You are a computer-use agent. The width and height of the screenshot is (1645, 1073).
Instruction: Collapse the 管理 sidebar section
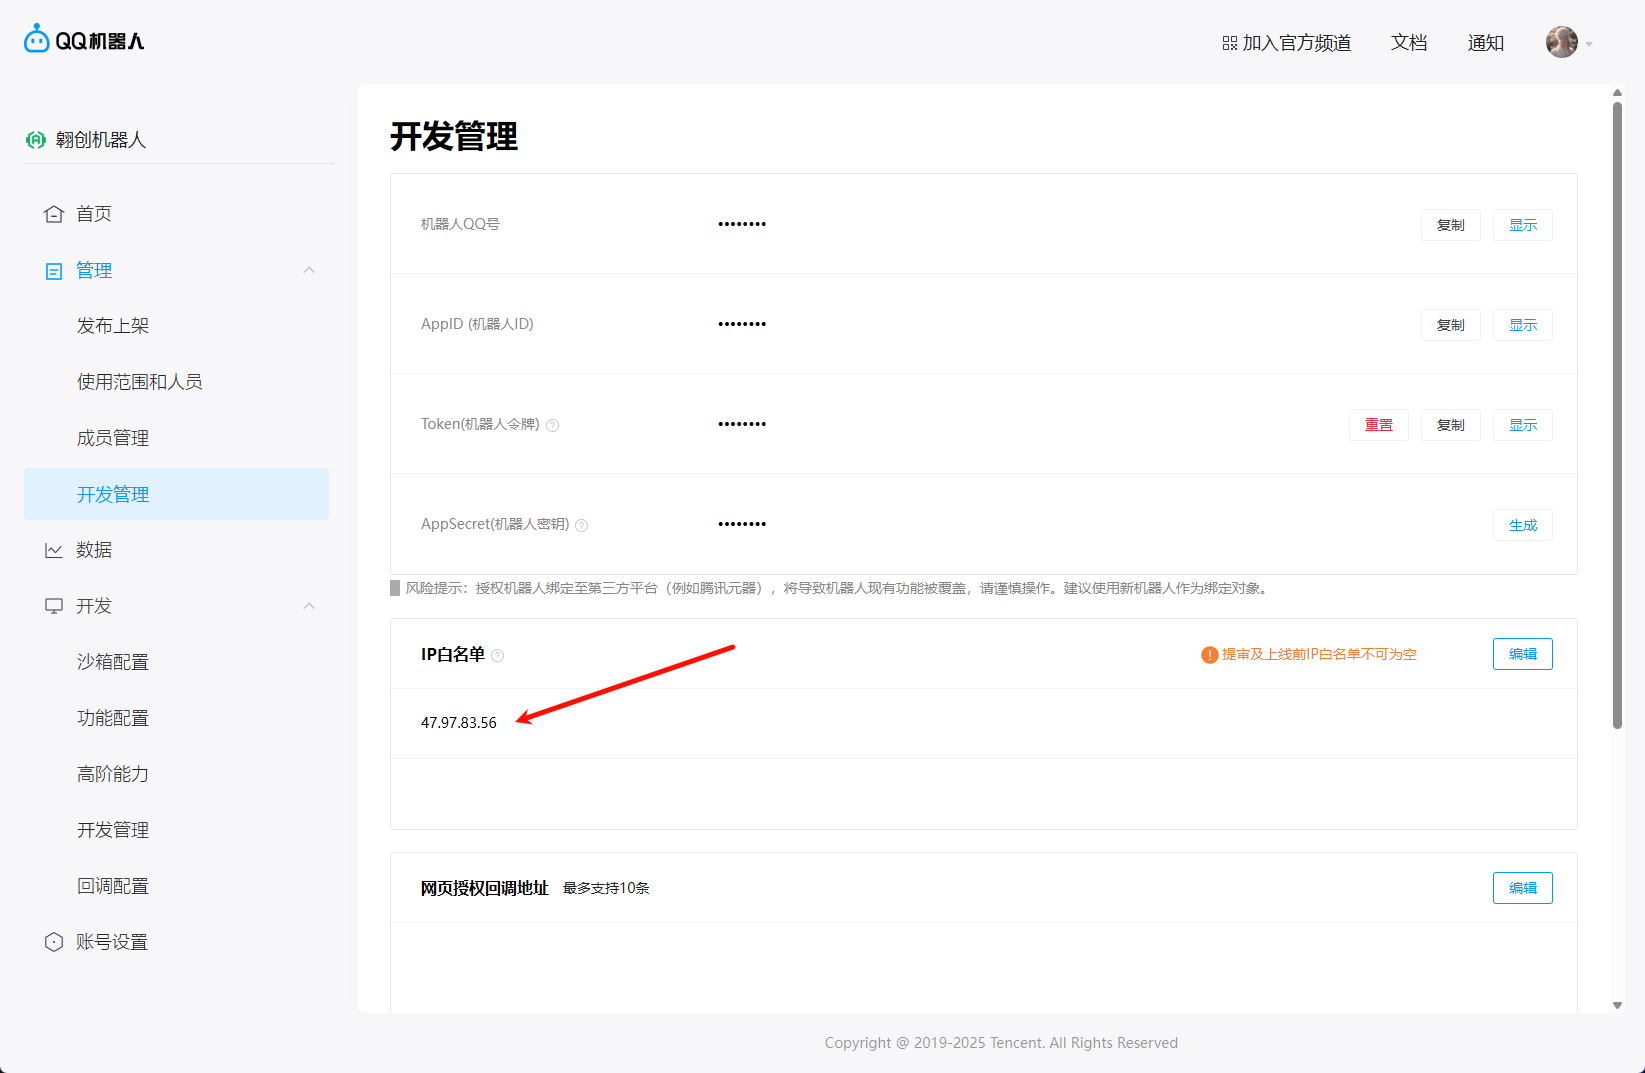click(309, 270)
